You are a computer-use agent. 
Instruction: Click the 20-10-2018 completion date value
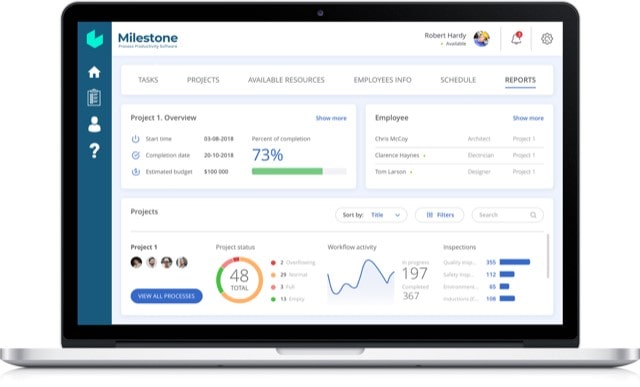(x=219, y=155)
